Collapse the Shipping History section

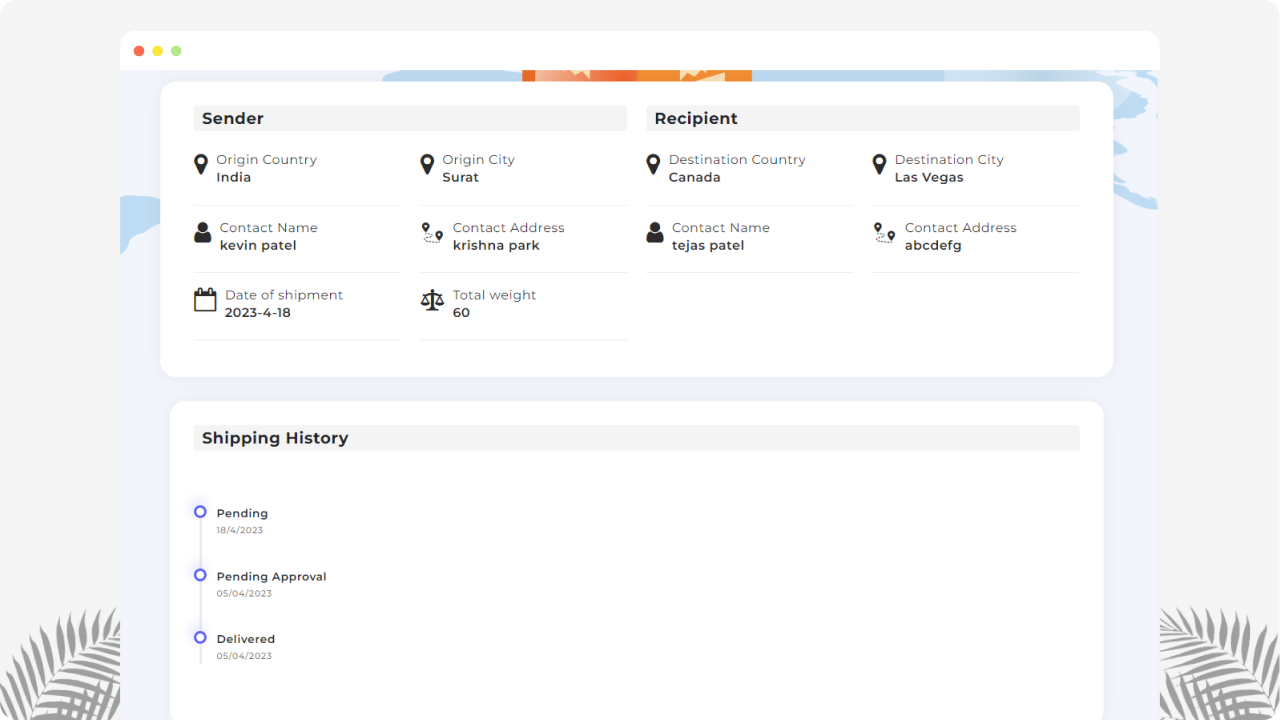tap(636, 438)
